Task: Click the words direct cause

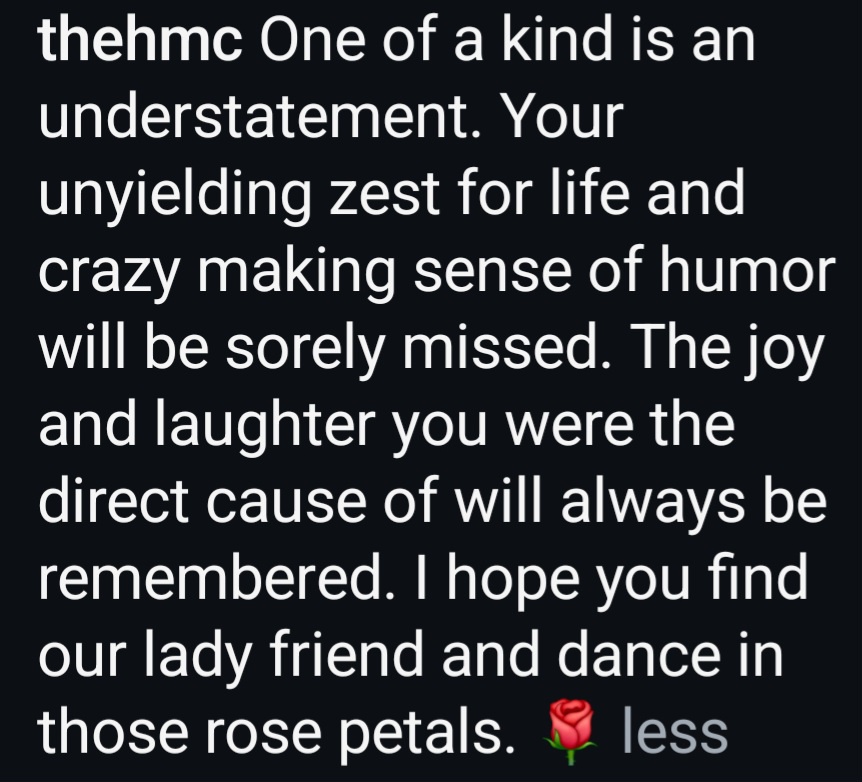Action: [x=202, y=502]
